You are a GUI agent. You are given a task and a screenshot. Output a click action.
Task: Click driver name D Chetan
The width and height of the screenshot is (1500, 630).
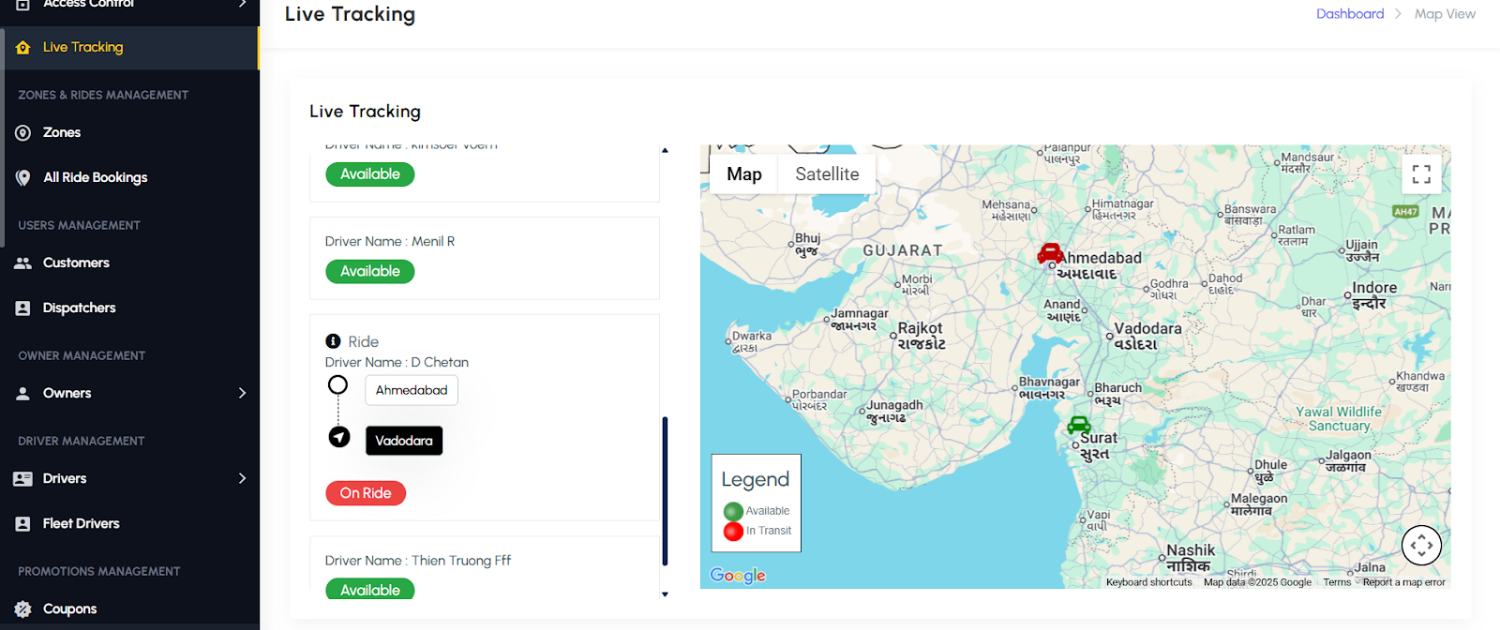440,362
